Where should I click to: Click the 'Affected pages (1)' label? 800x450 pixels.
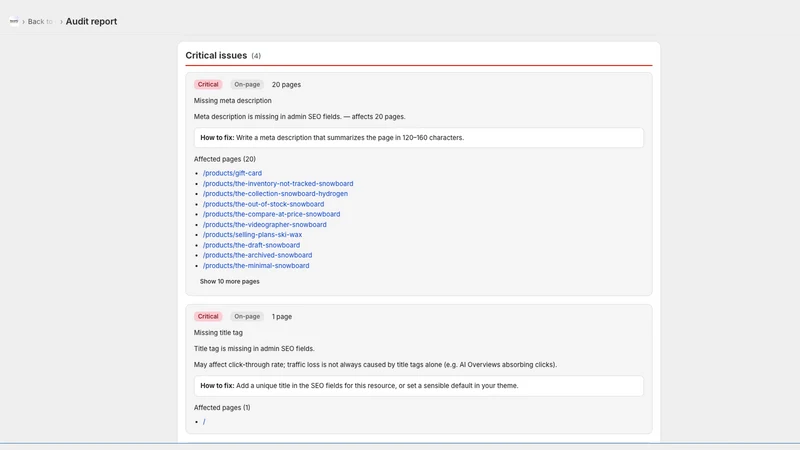(222, 408)
